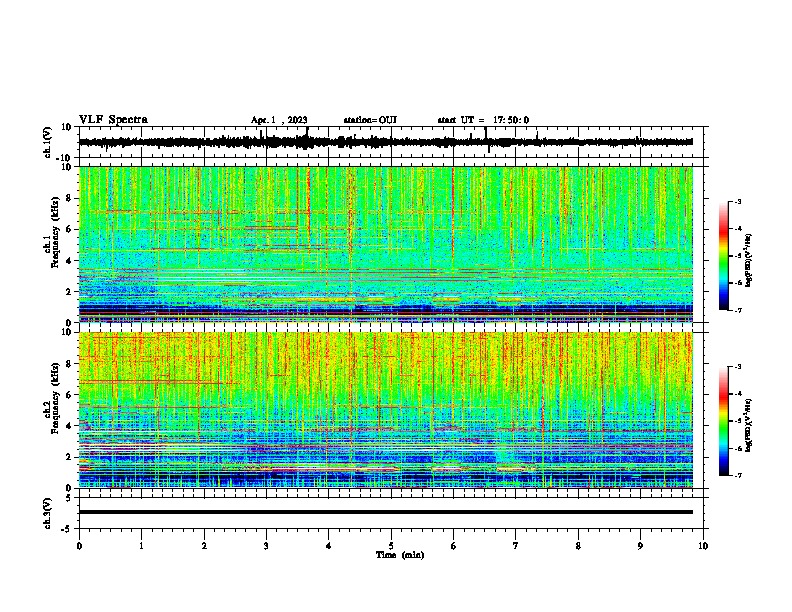Click the 3 minute tick on Time axis
This screenshot has width=792, height=612.
point(266,546)
